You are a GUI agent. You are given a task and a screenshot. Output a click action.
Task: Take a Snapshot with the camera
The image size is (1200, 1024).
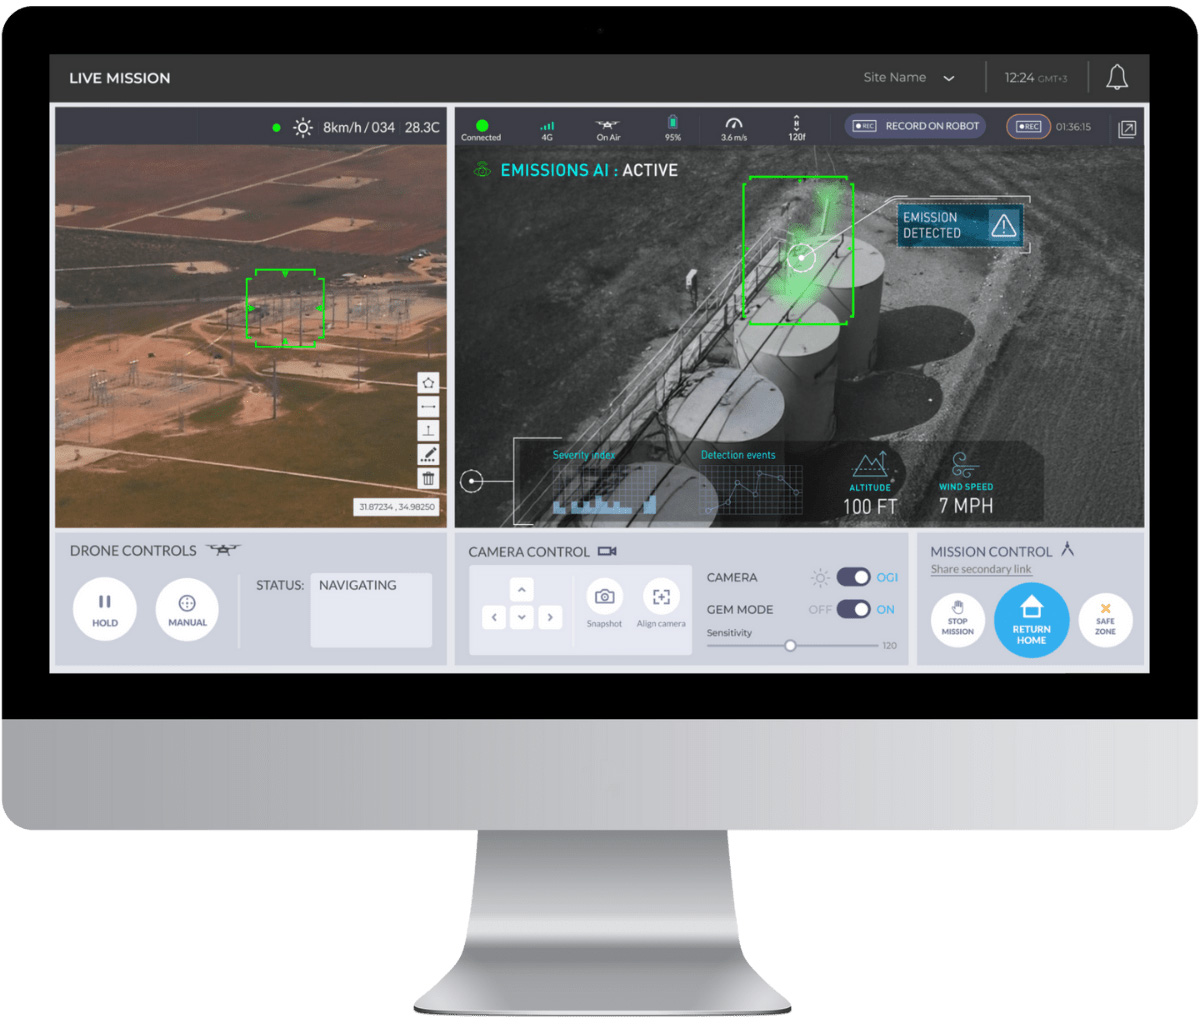604,597
